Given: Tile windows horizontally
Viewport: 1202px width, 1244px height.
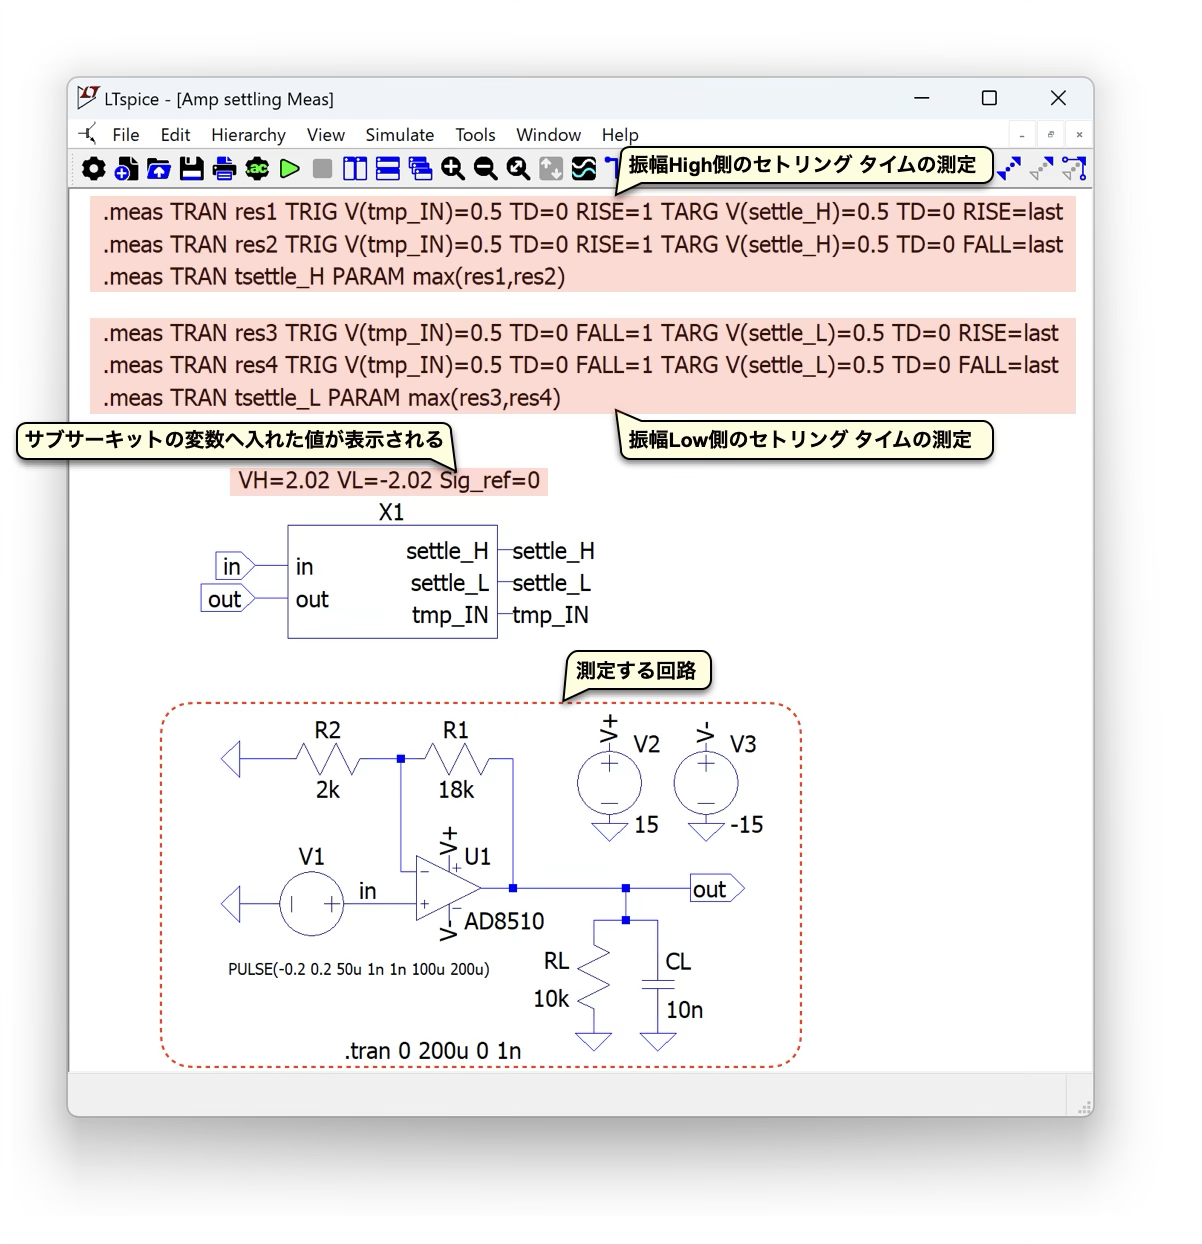Looking at the screenshot, I should pyautogui.click(x=388, y=169).
